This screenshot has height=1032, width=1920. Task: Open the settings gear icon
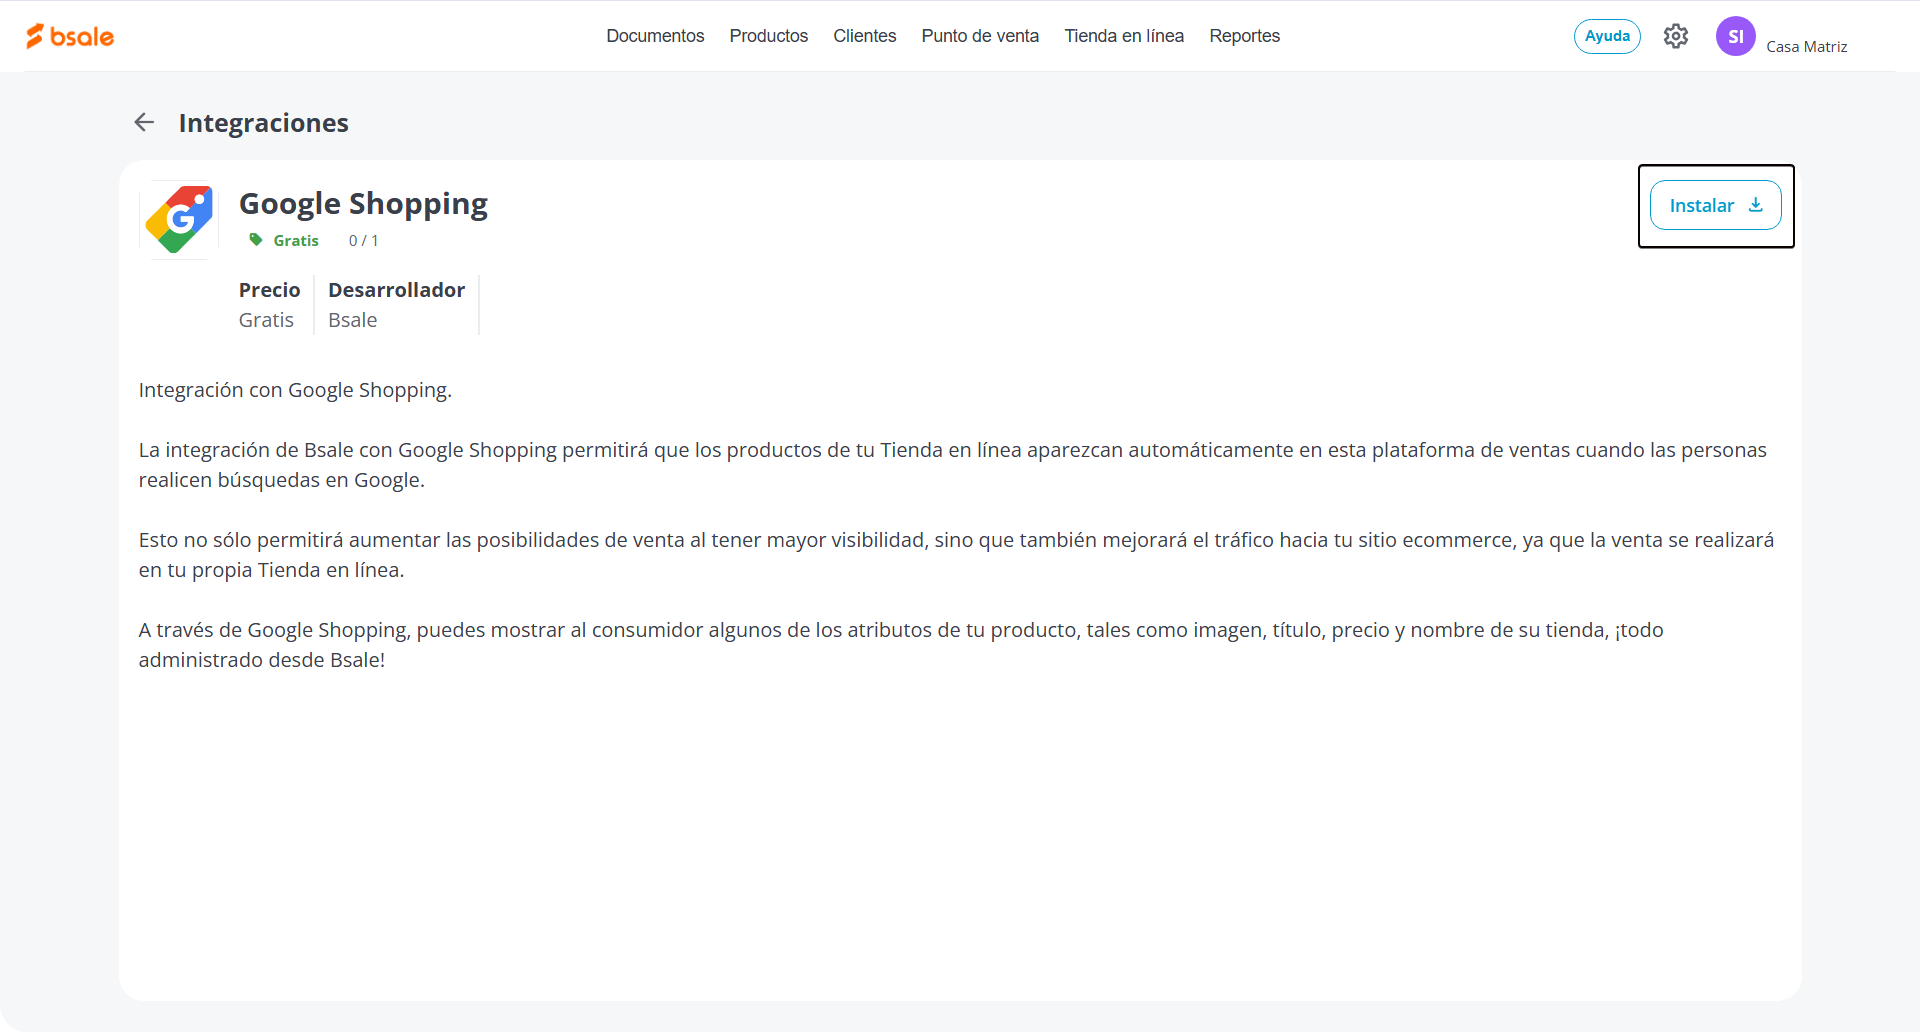click(x=1676, y=36)
